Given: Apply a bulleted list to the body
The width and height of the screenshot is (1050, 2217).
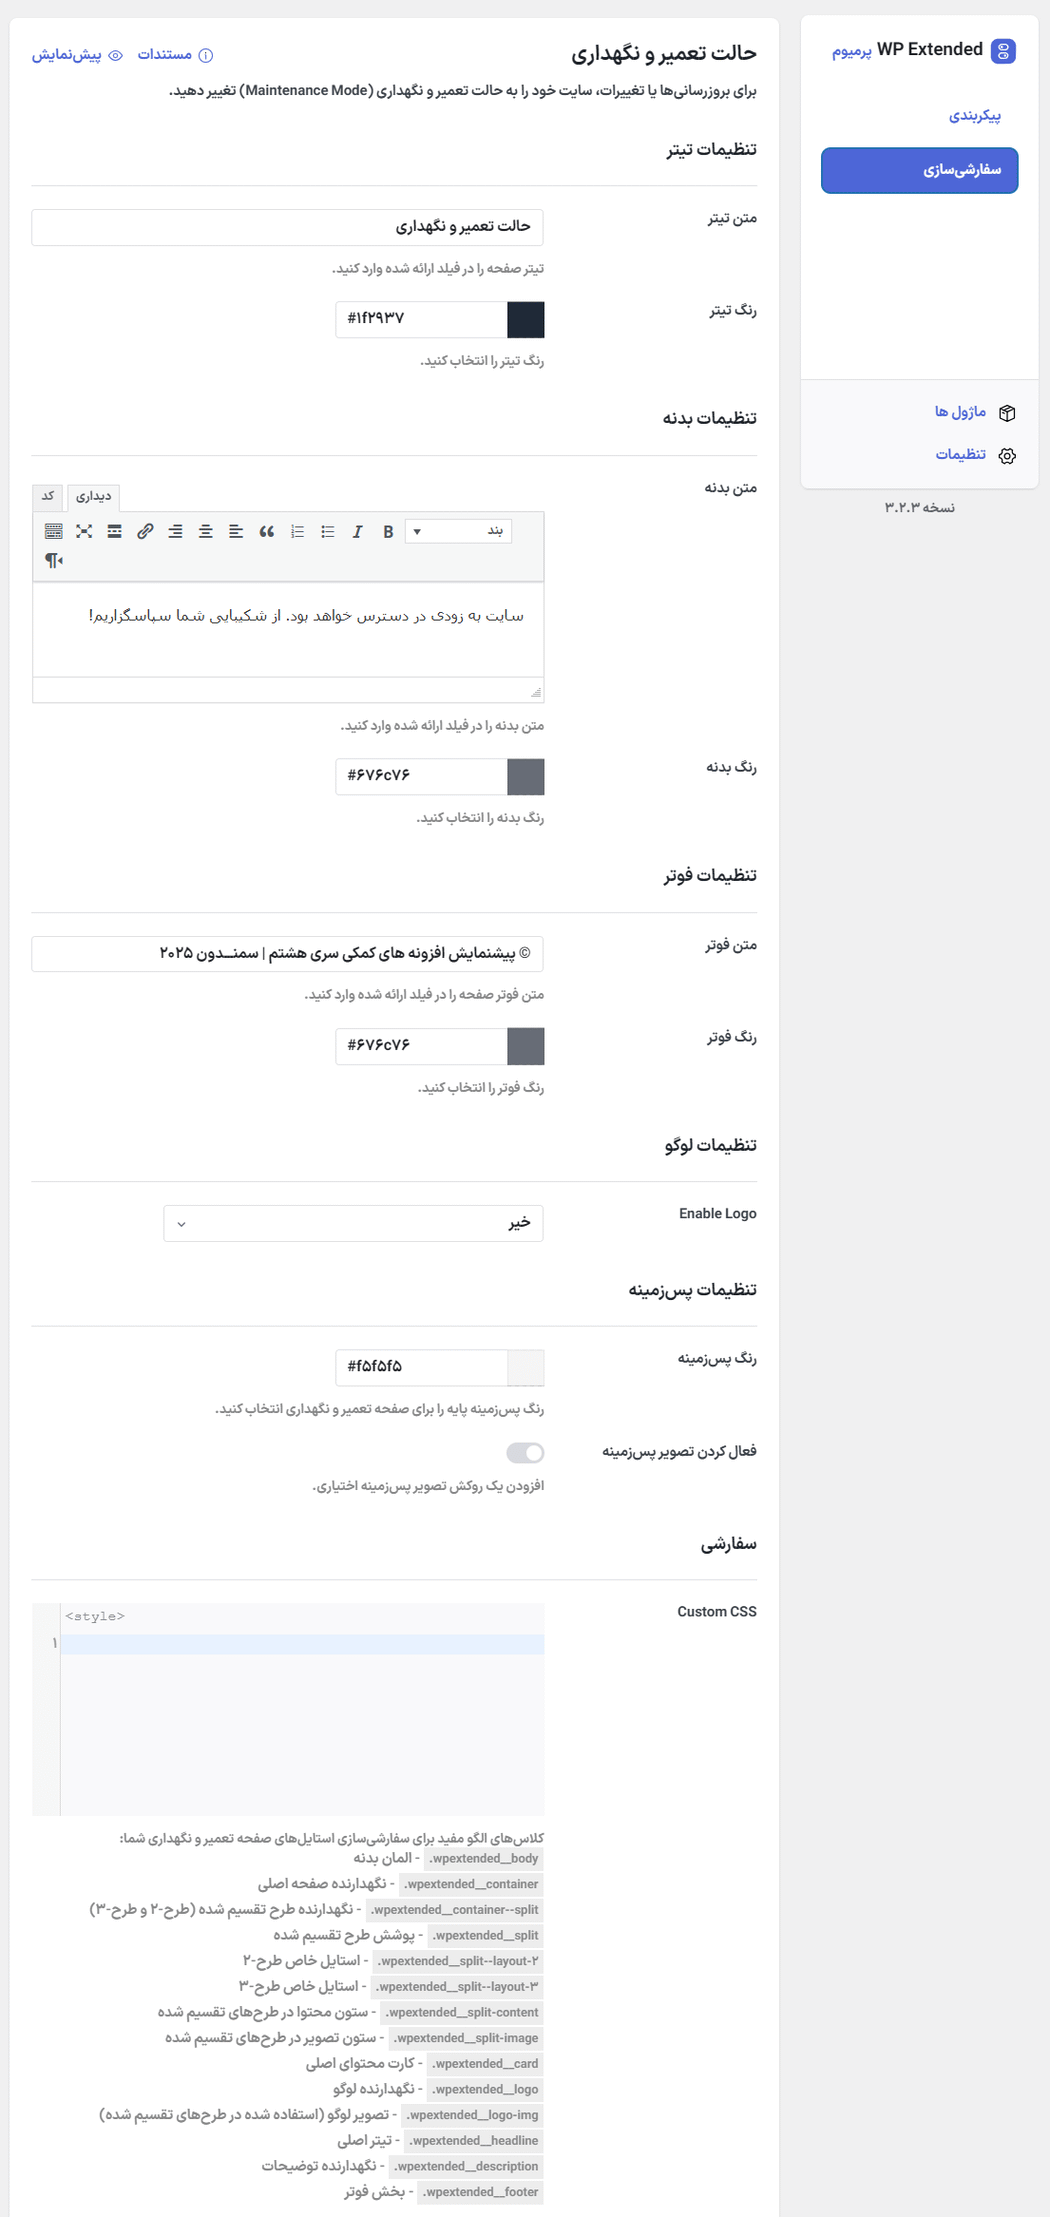Looking at the screenshot, I should pyautogui.click(x=327, y=531).
